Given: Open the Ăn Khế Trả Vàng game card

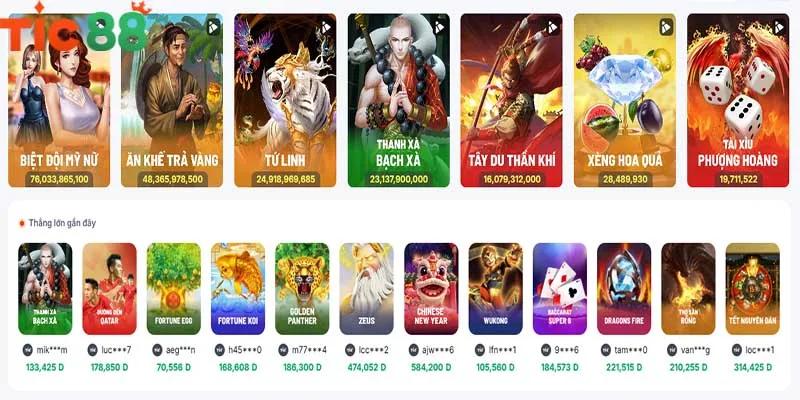Looking at the screenshot, I should 172,101.
